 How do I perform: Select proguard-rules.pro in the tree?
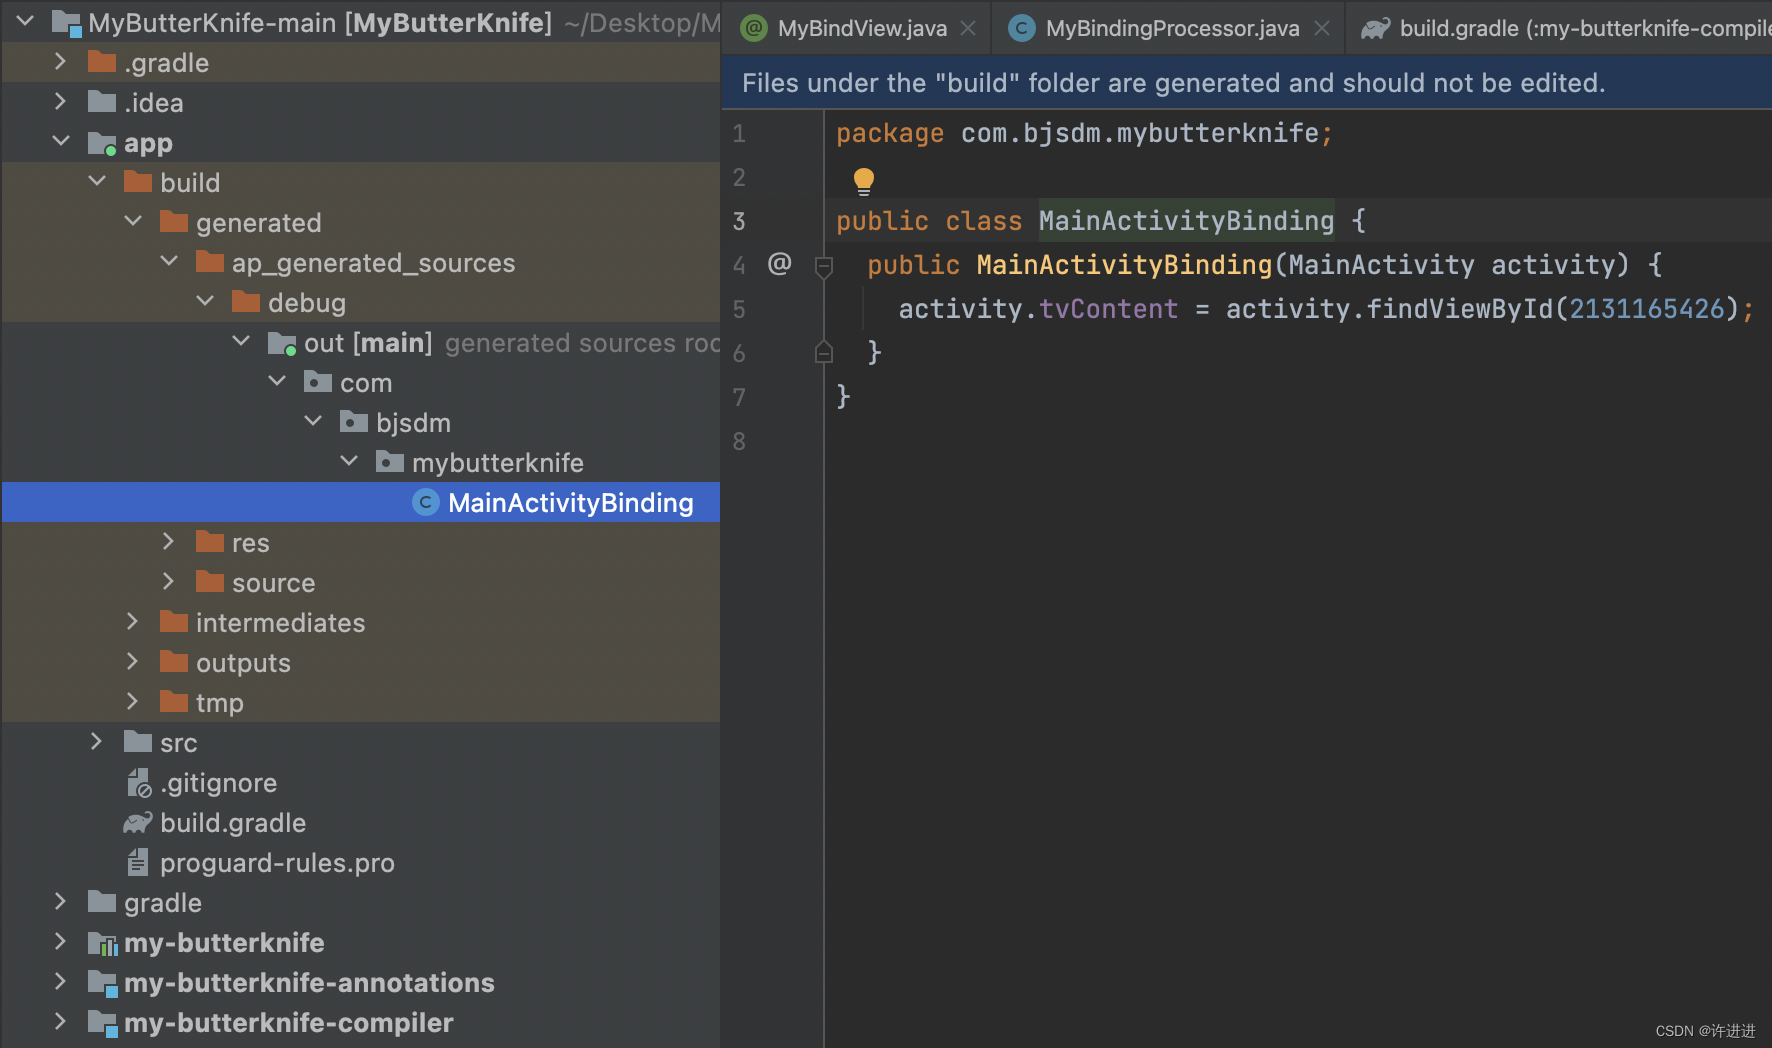[361, 862]
